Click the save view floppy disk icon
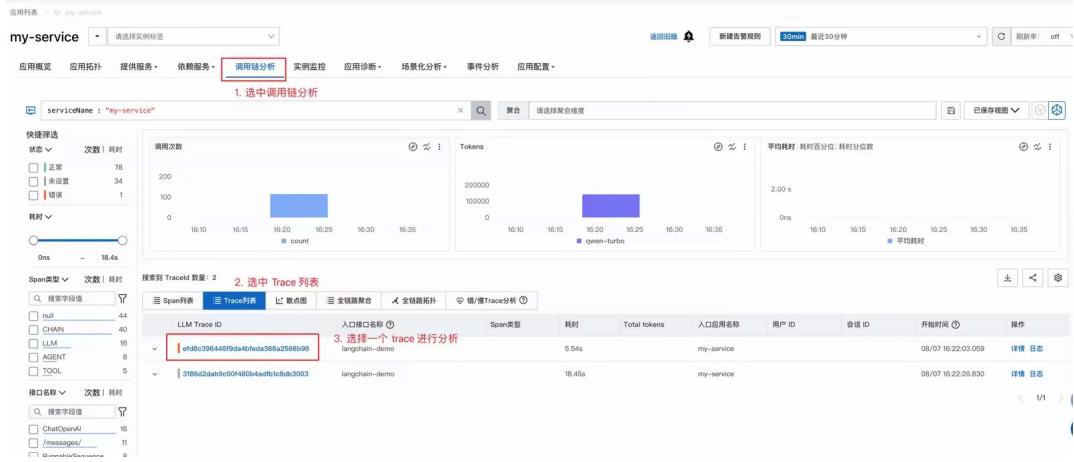This screenshot has width=1074, height=462. (x=951, y=110)
